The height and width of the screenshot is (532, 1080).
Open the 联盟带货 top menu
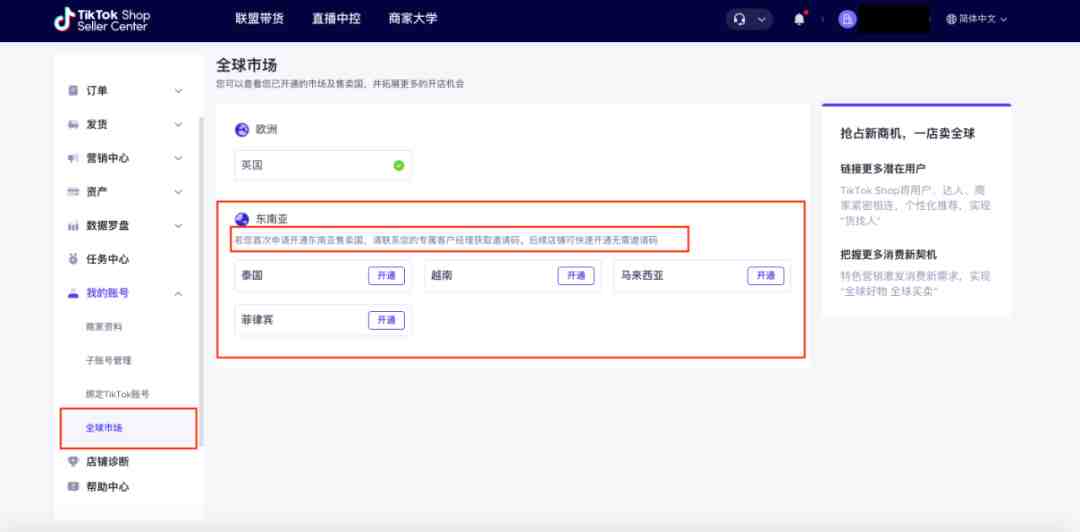point(259,19)
